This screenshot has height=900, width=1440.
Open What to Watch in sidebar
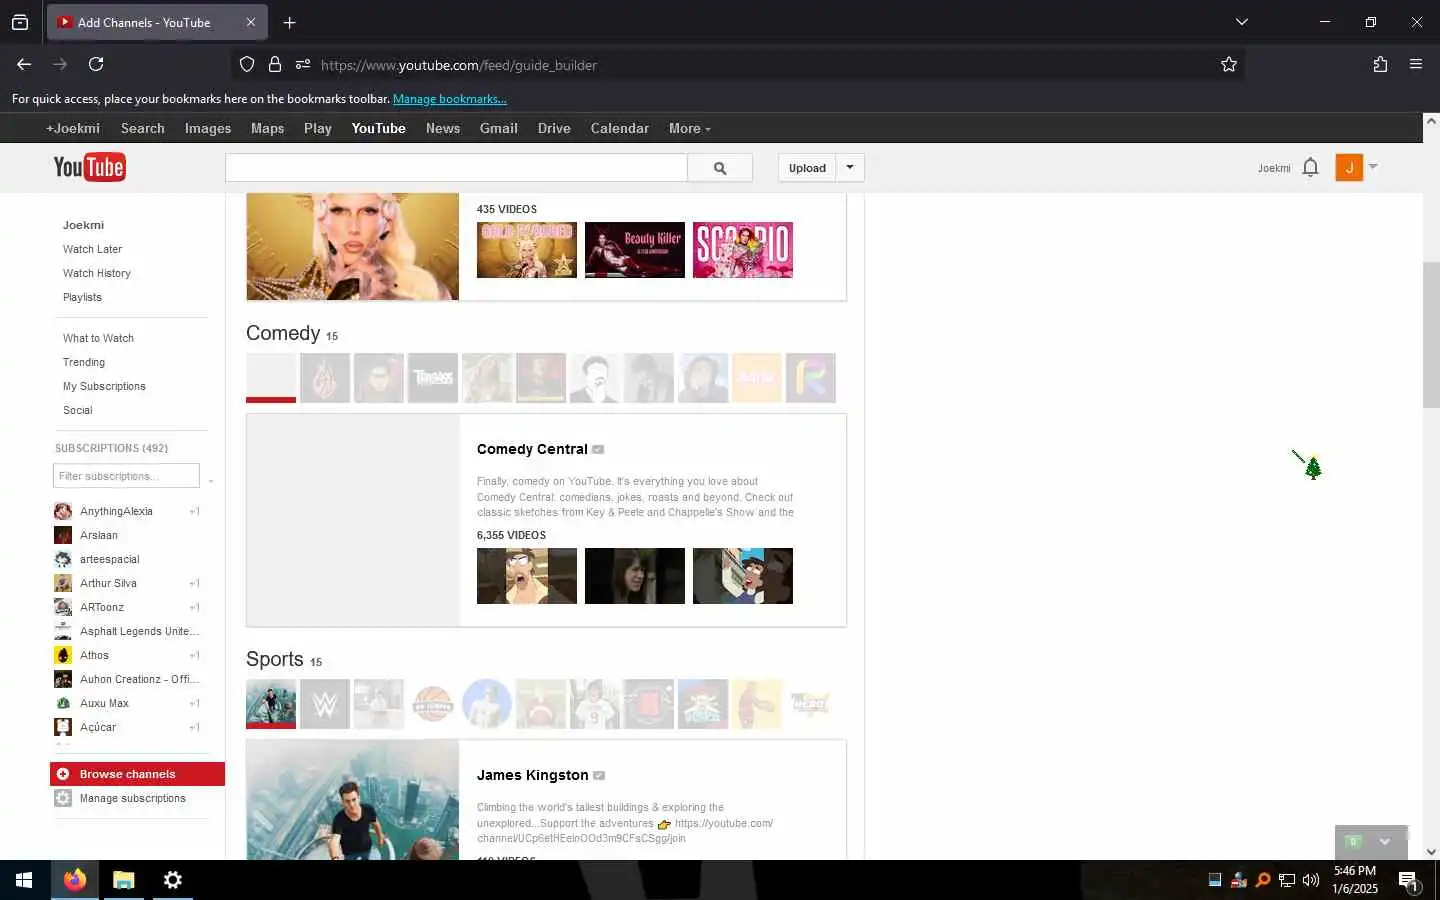(98, 338)
